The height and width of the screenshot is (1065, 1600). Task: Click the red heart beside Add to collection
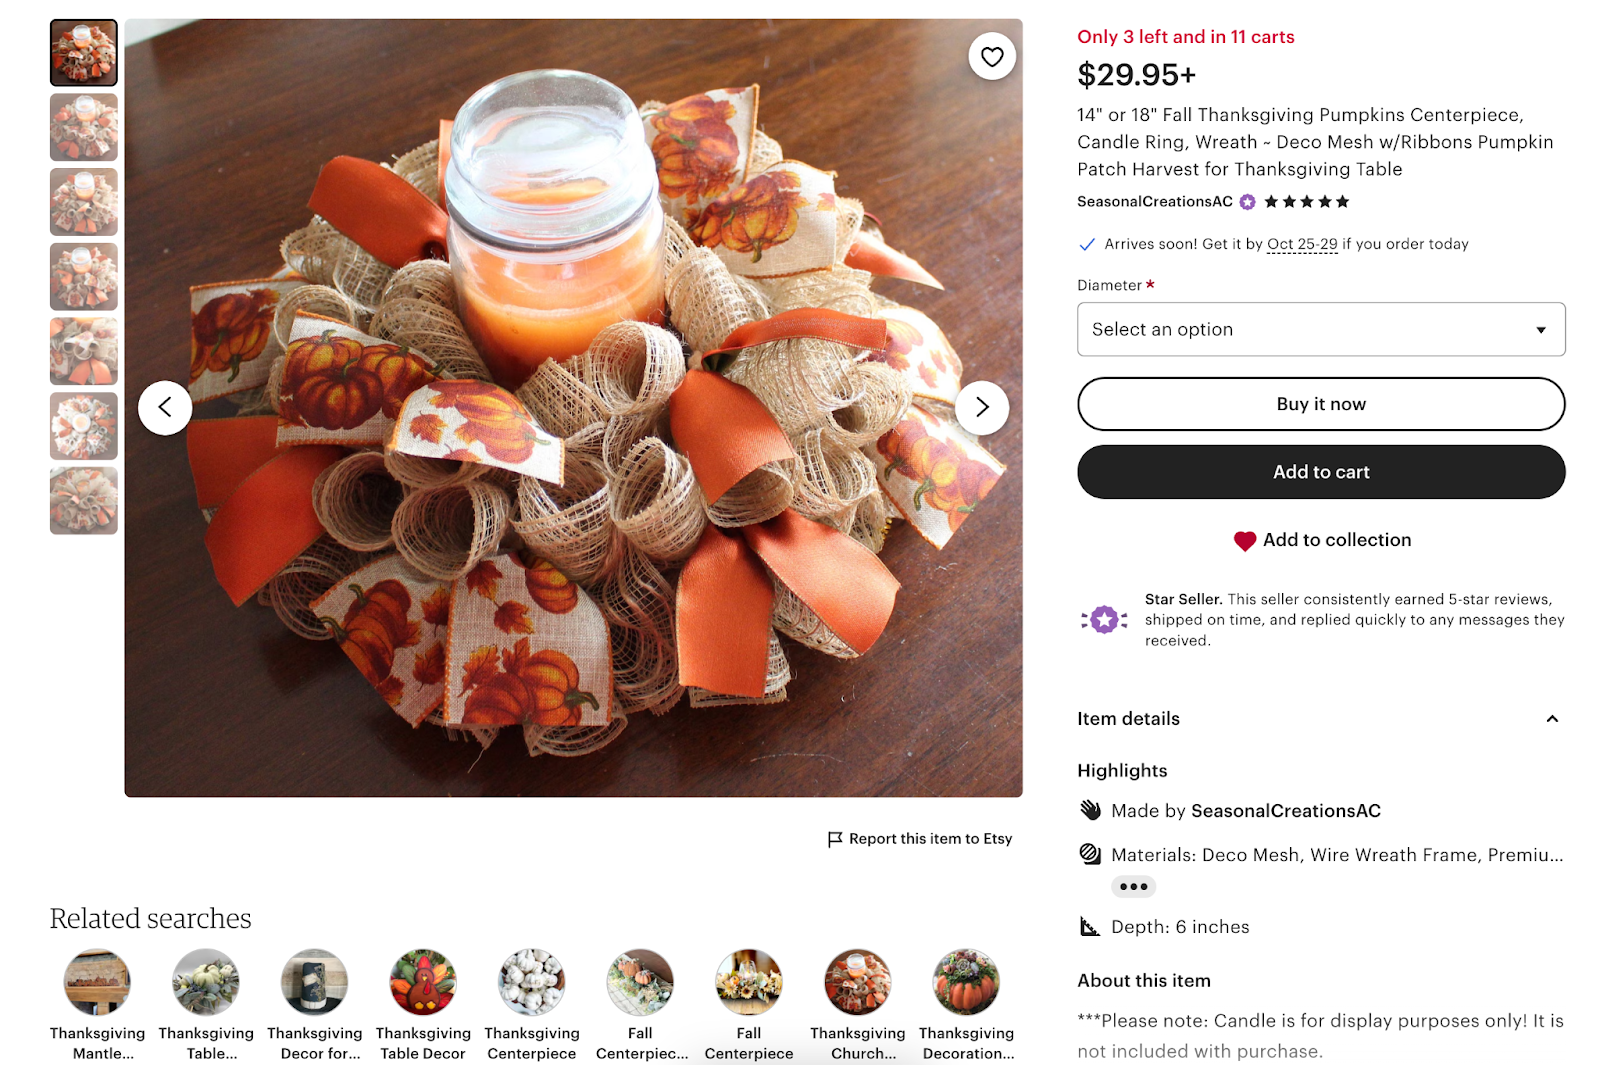(x=1244, y=540)
